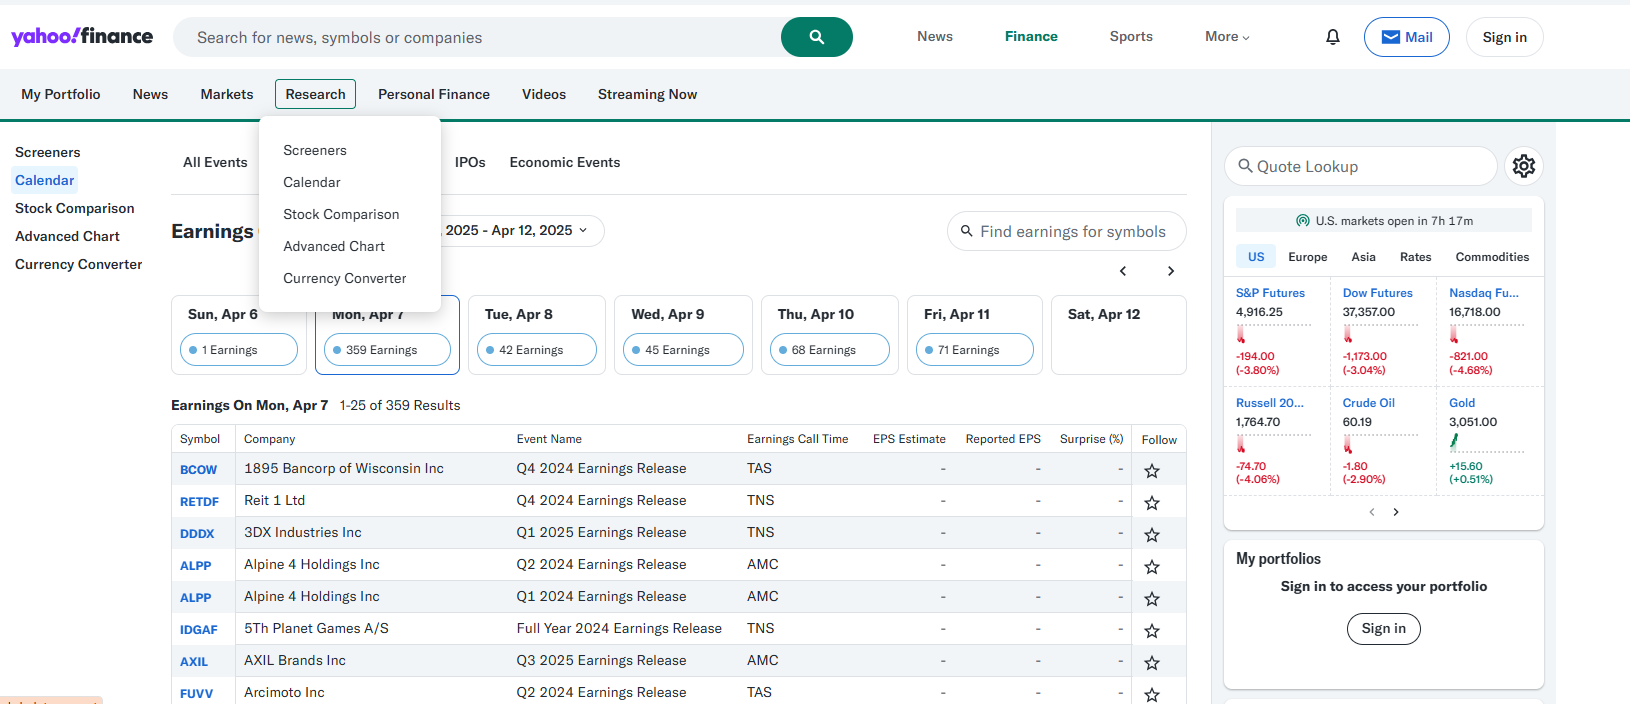Image resolution: width=1630 pixels, height=704 pixels.
Task: Select Currency Converter in Research dropdown
Action: [345, 278]
